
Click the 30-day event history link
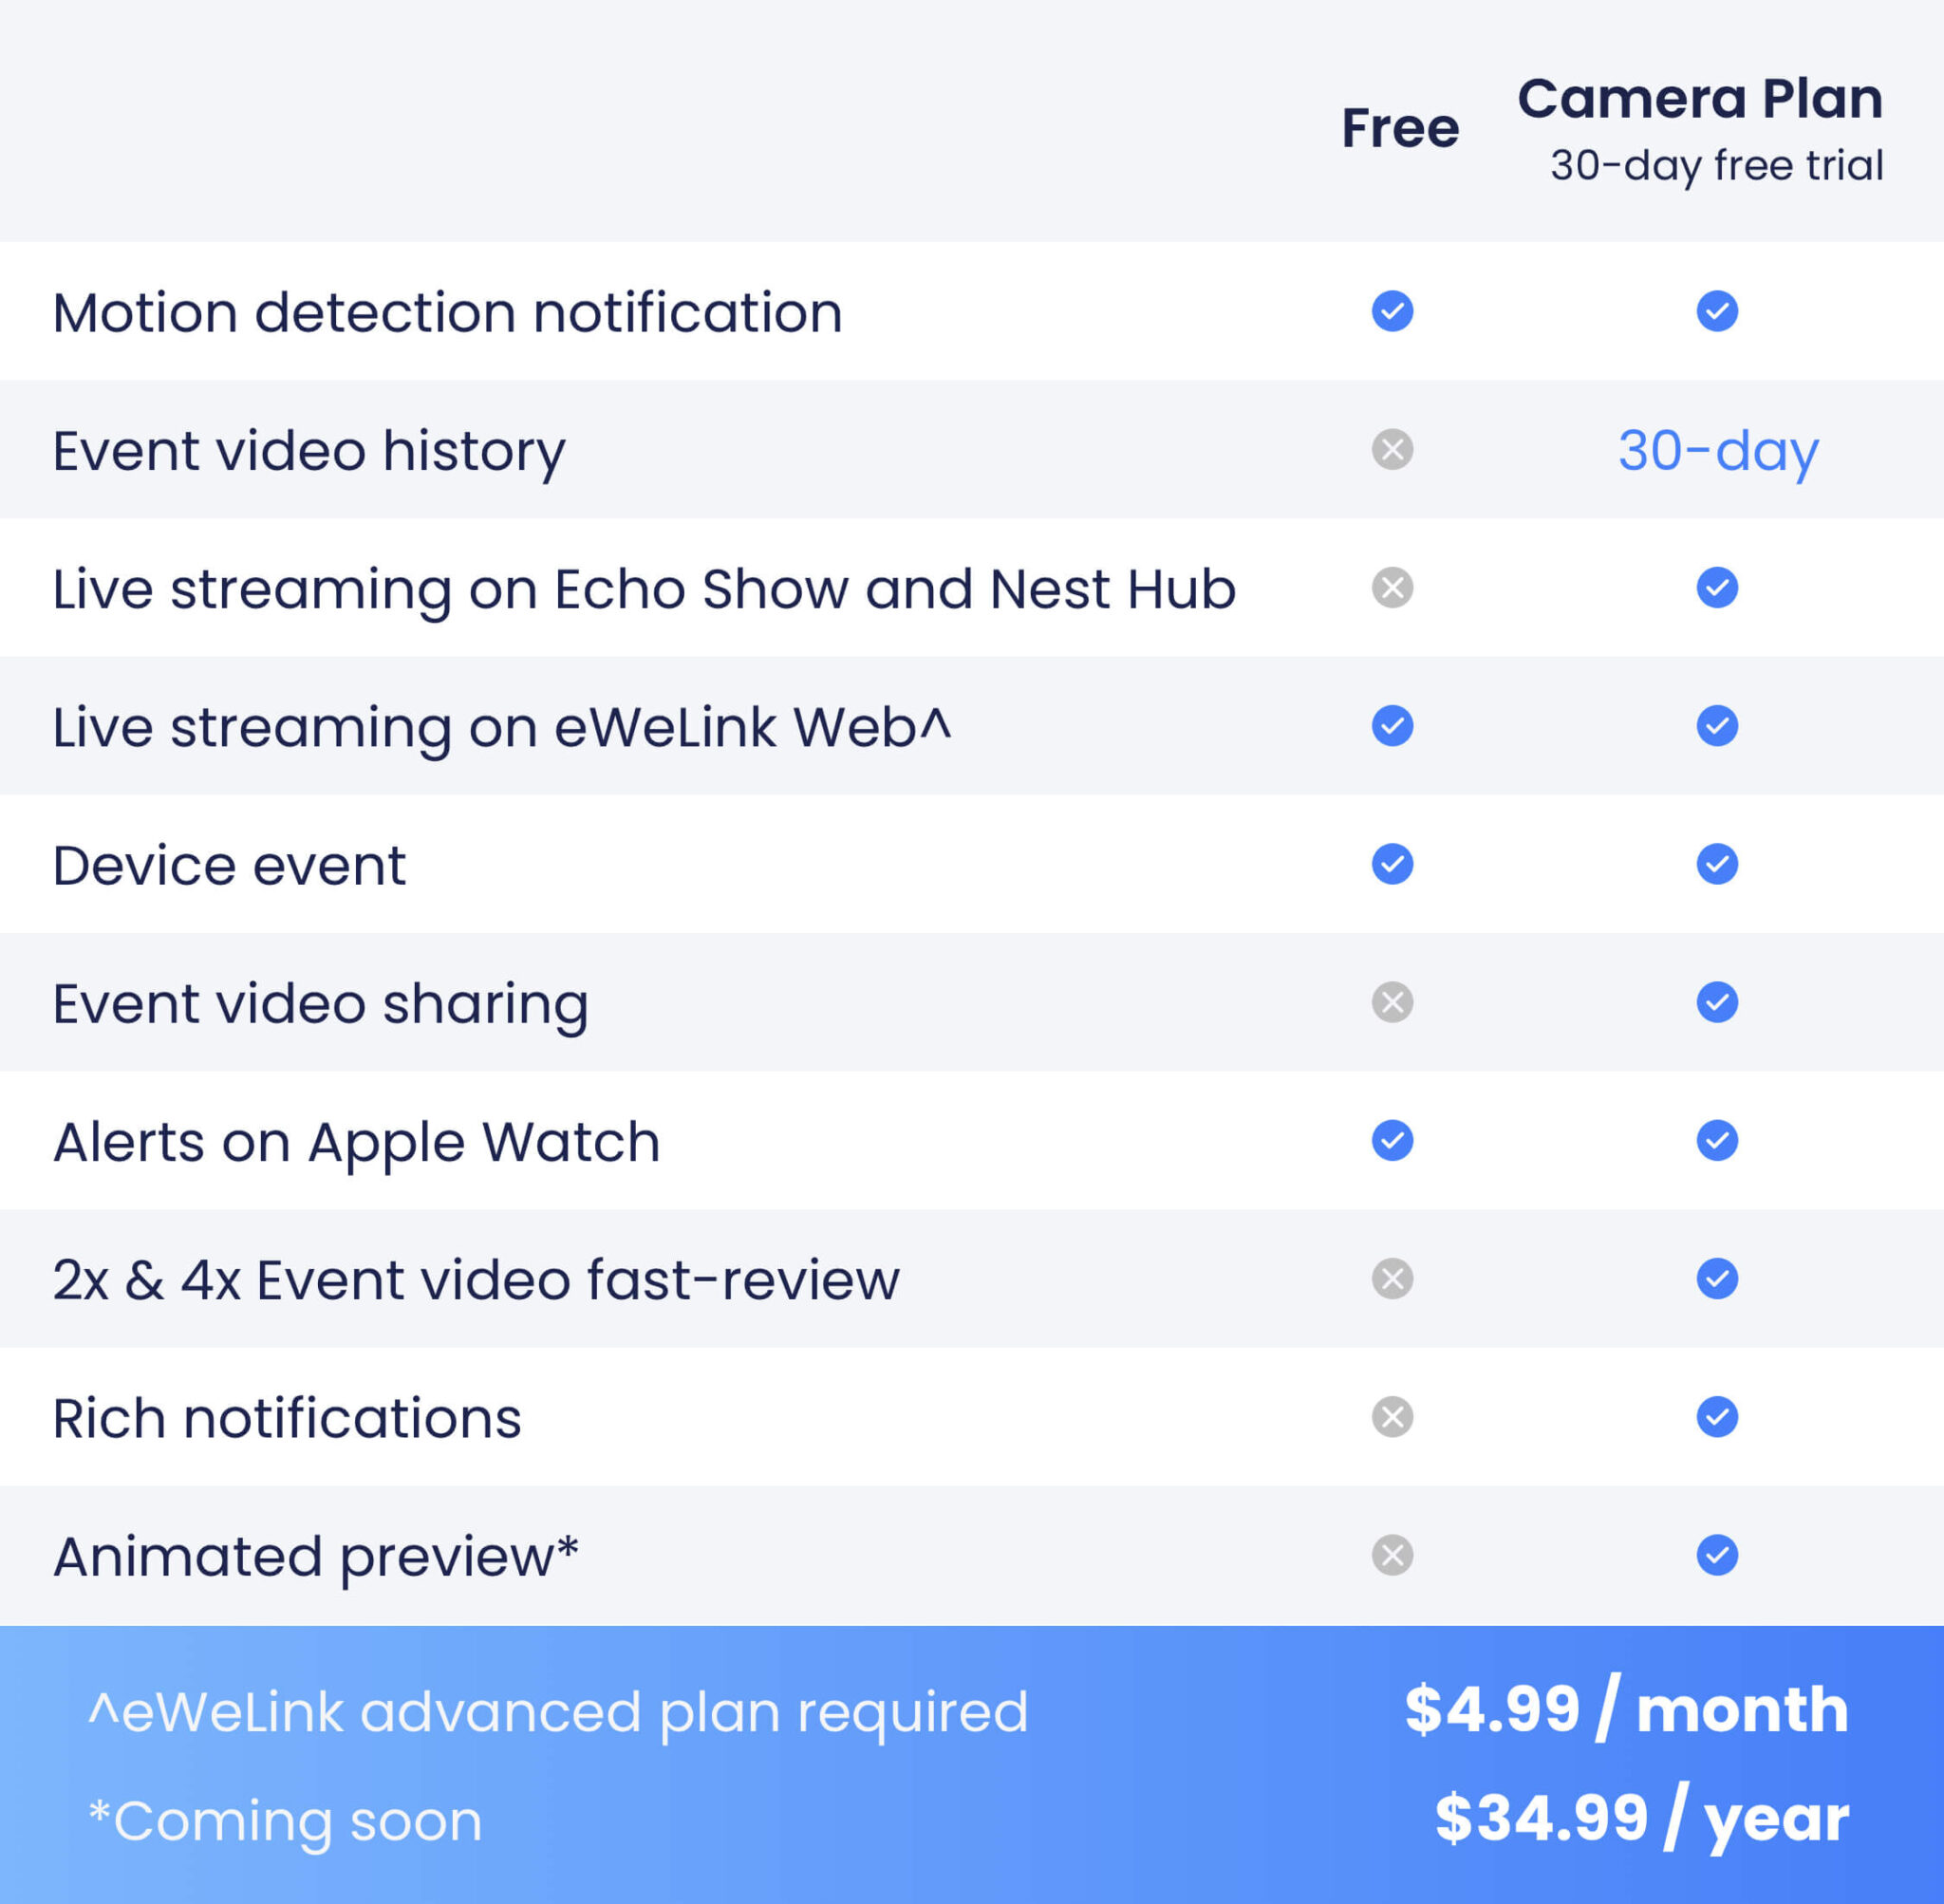point(1718,451)
